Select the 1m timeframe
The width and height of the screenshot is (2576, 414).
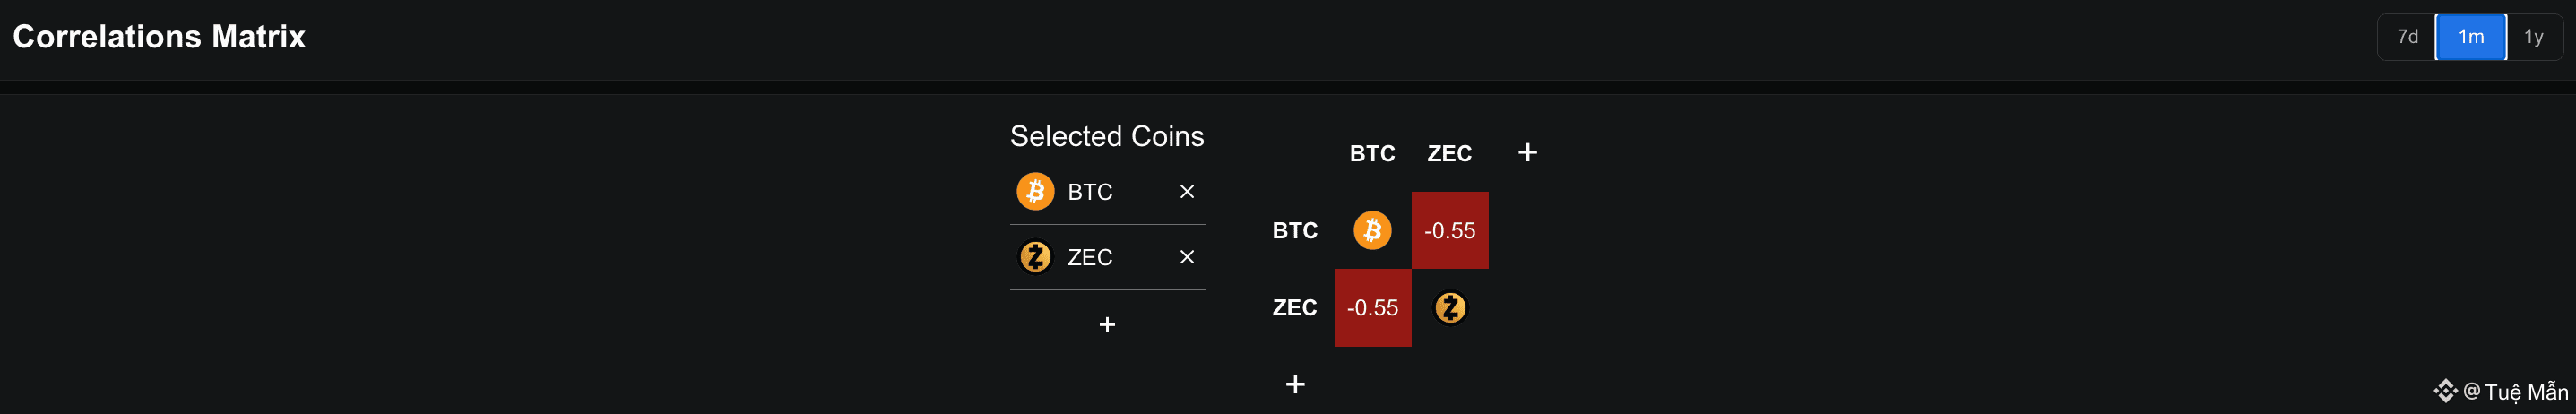pos(2470,37)
